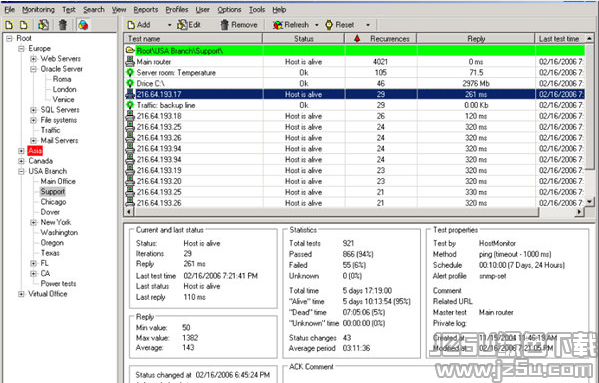Select the Roma tree item

click(x=62, y=79)
